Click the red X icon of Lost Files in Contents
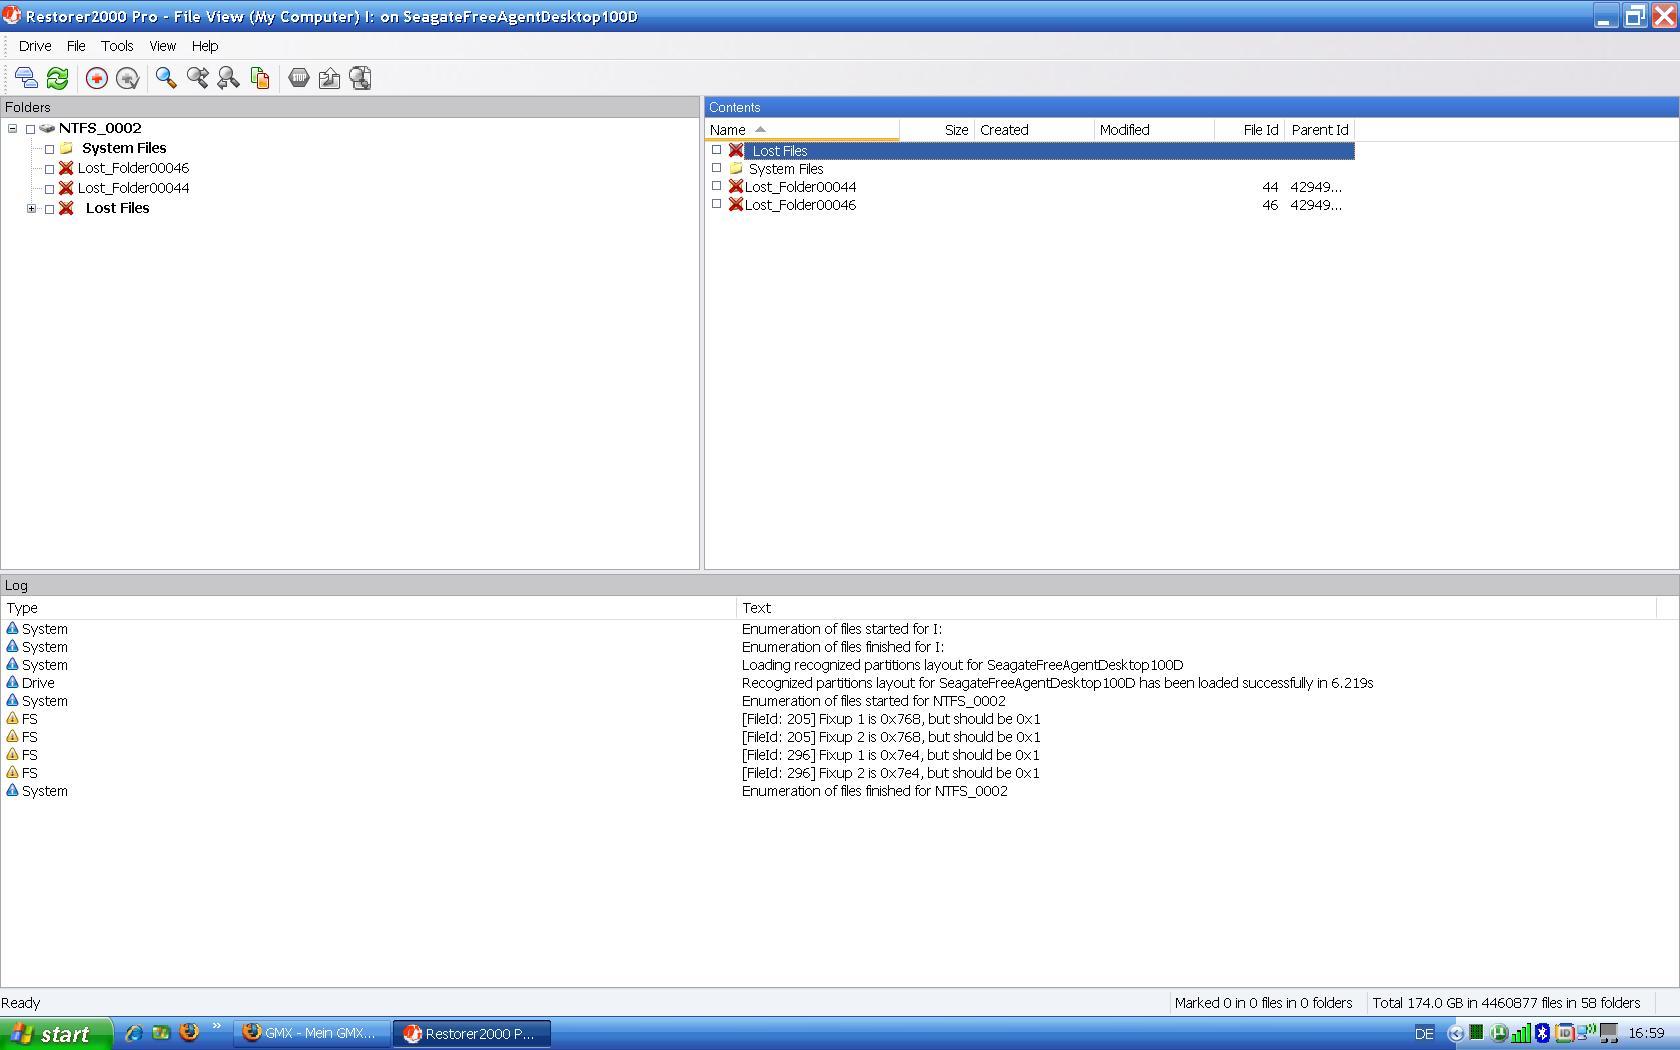The width and height of the screenshot is (1680, 1050). 736,150
